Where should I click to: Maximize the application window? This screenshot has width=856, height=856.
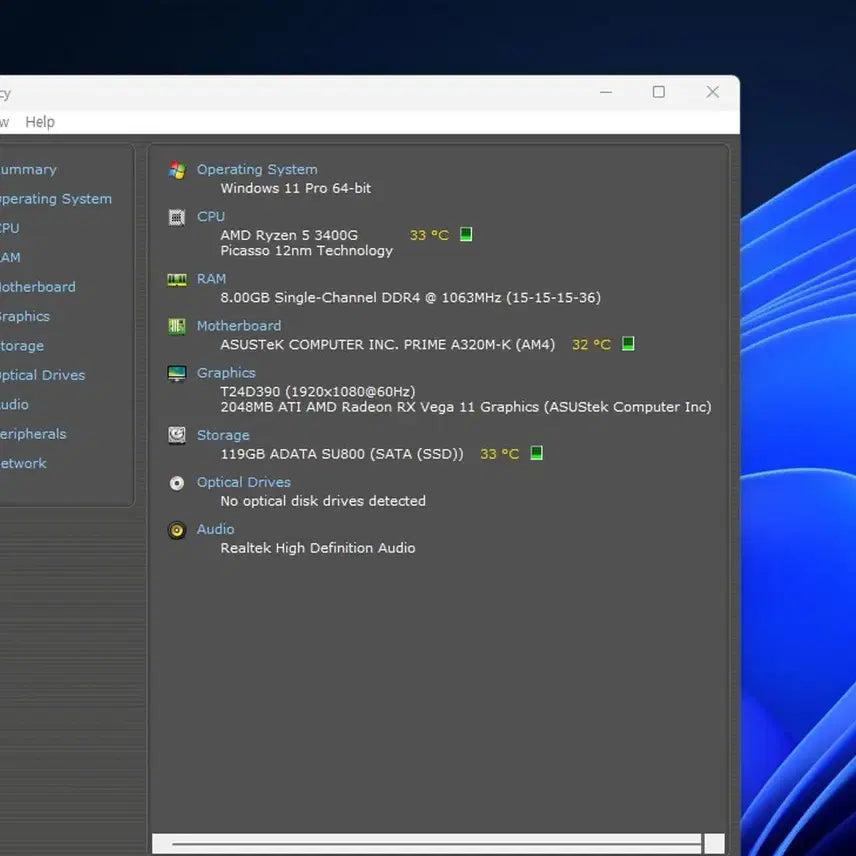click(x=658, y=92)
